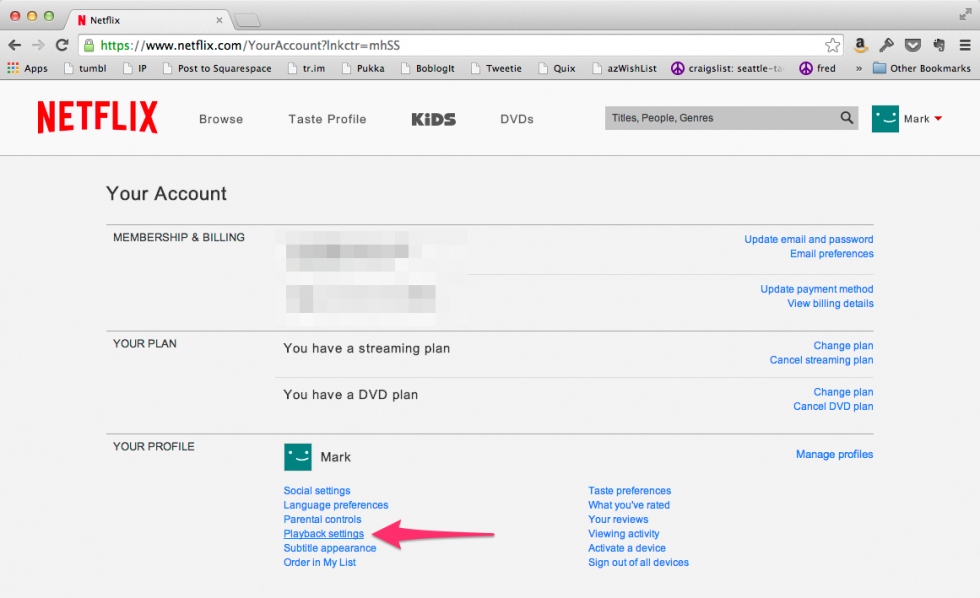Open the Tweetie bookmark
Image resolution: width=980 pixels, height=598 pixels.
point(496,68)
